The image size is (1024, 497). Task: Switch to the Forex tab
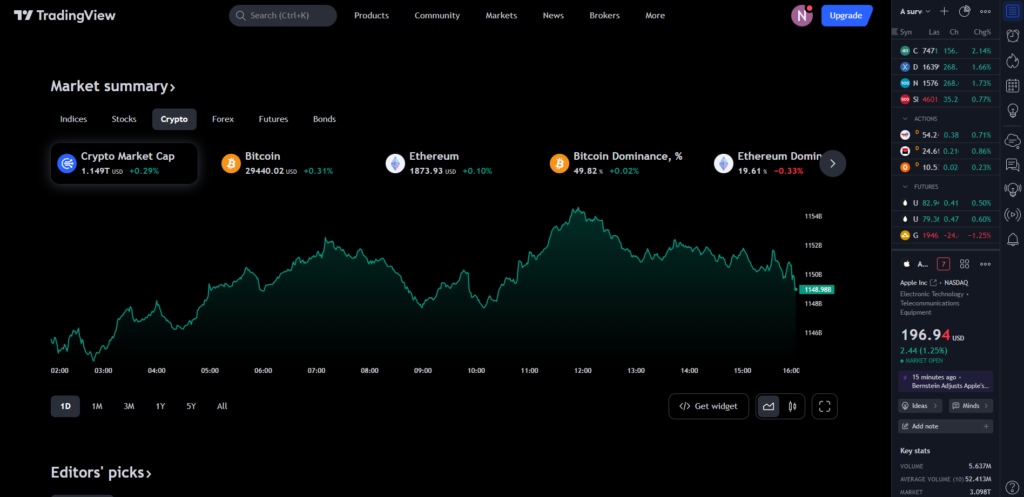tap(223, 119)
